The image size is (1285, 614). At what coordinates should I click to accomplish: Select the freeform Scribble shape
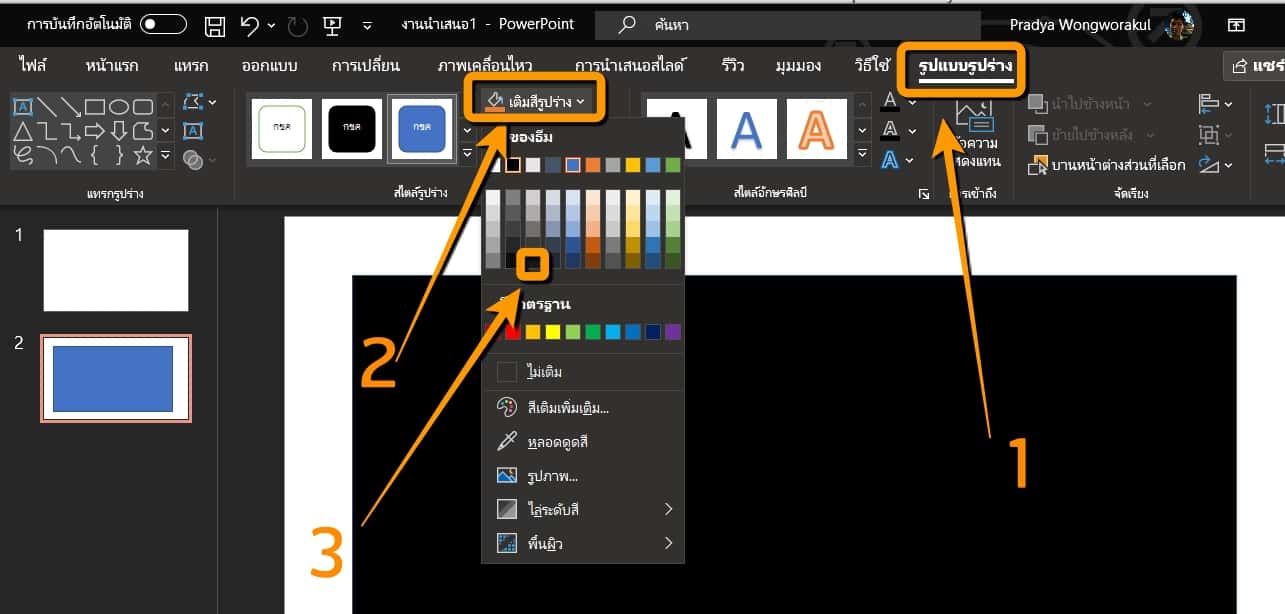[22, 155]
